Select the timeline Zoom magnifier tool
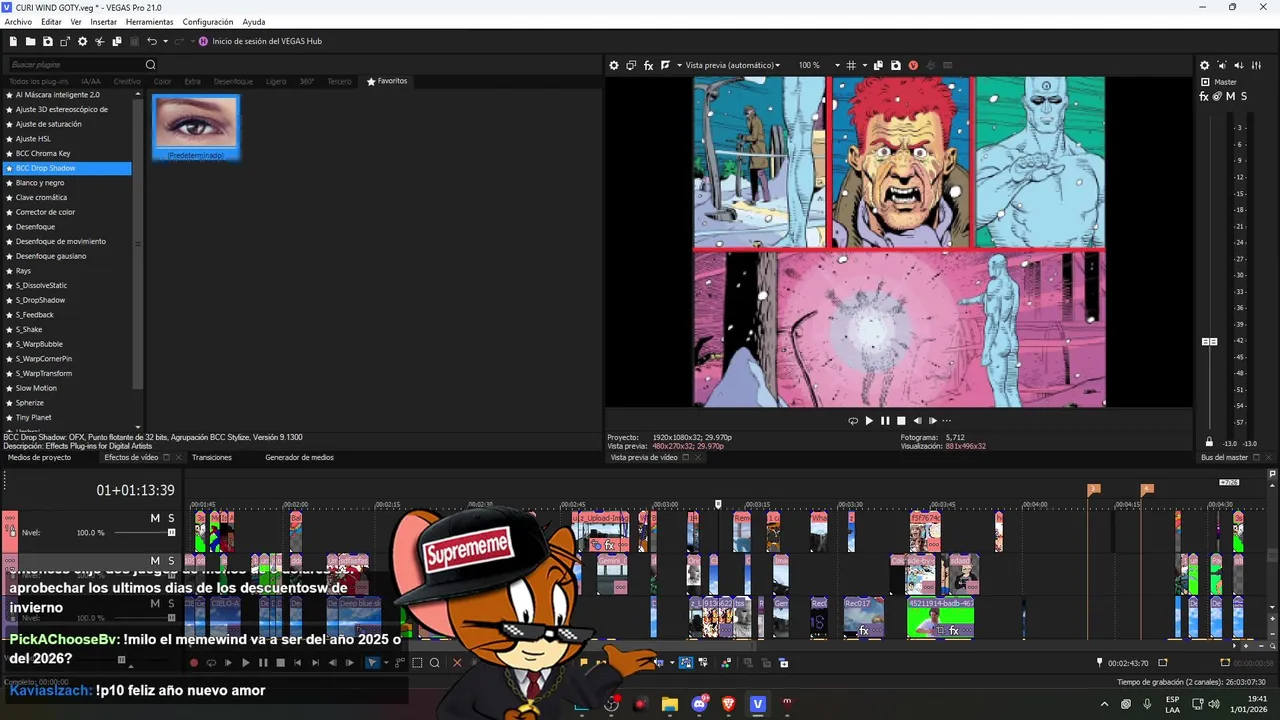1280x720 pixels. [x=435, y=663]
